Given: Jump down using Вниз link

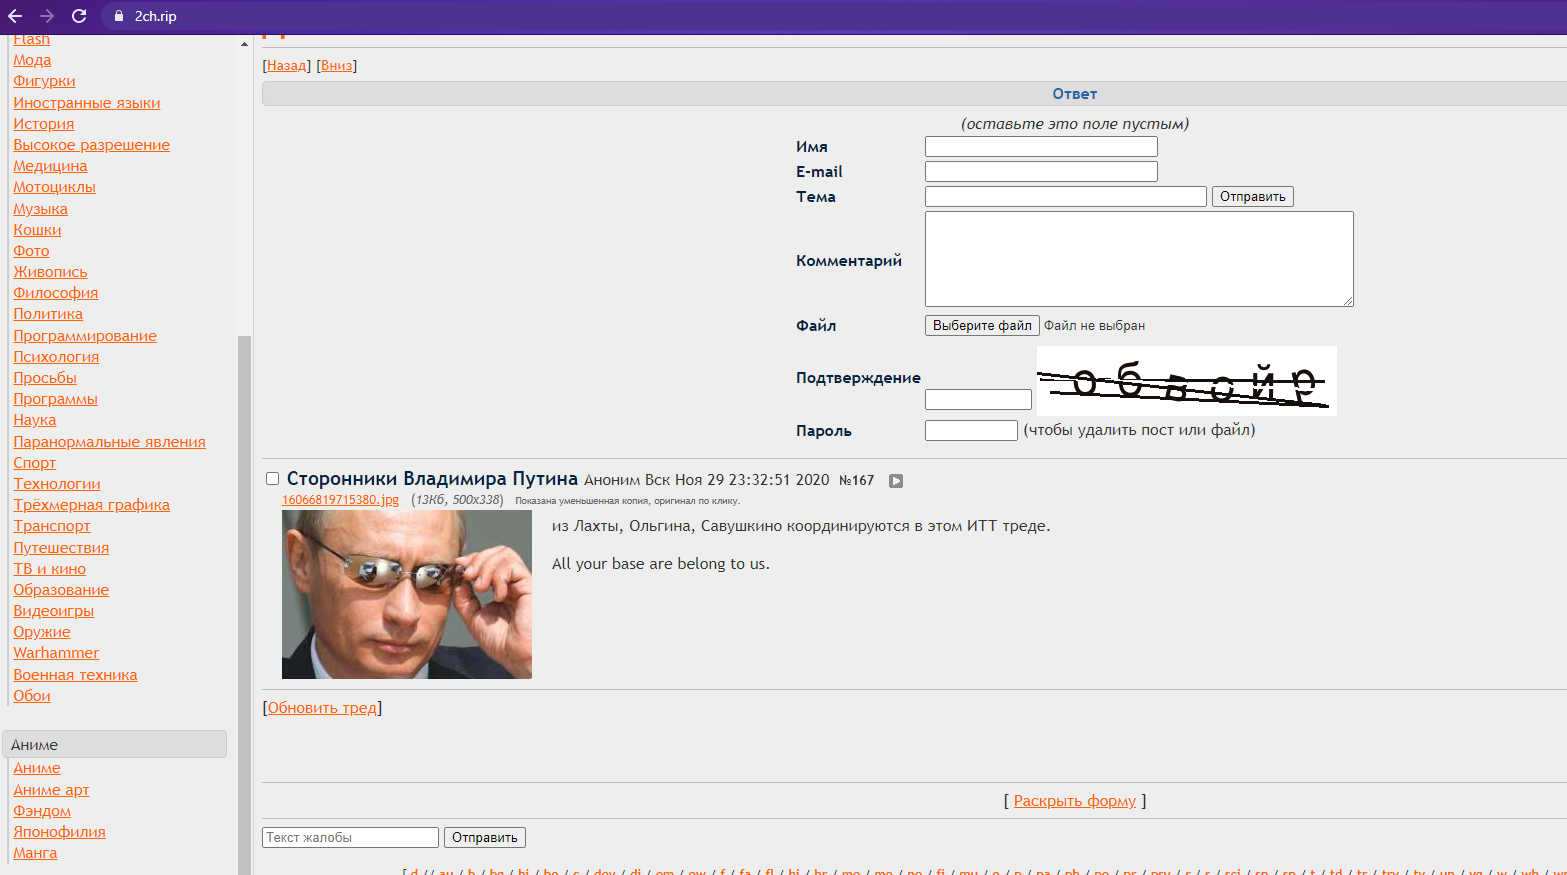Looking at the screenshot, I should [337, 66].
